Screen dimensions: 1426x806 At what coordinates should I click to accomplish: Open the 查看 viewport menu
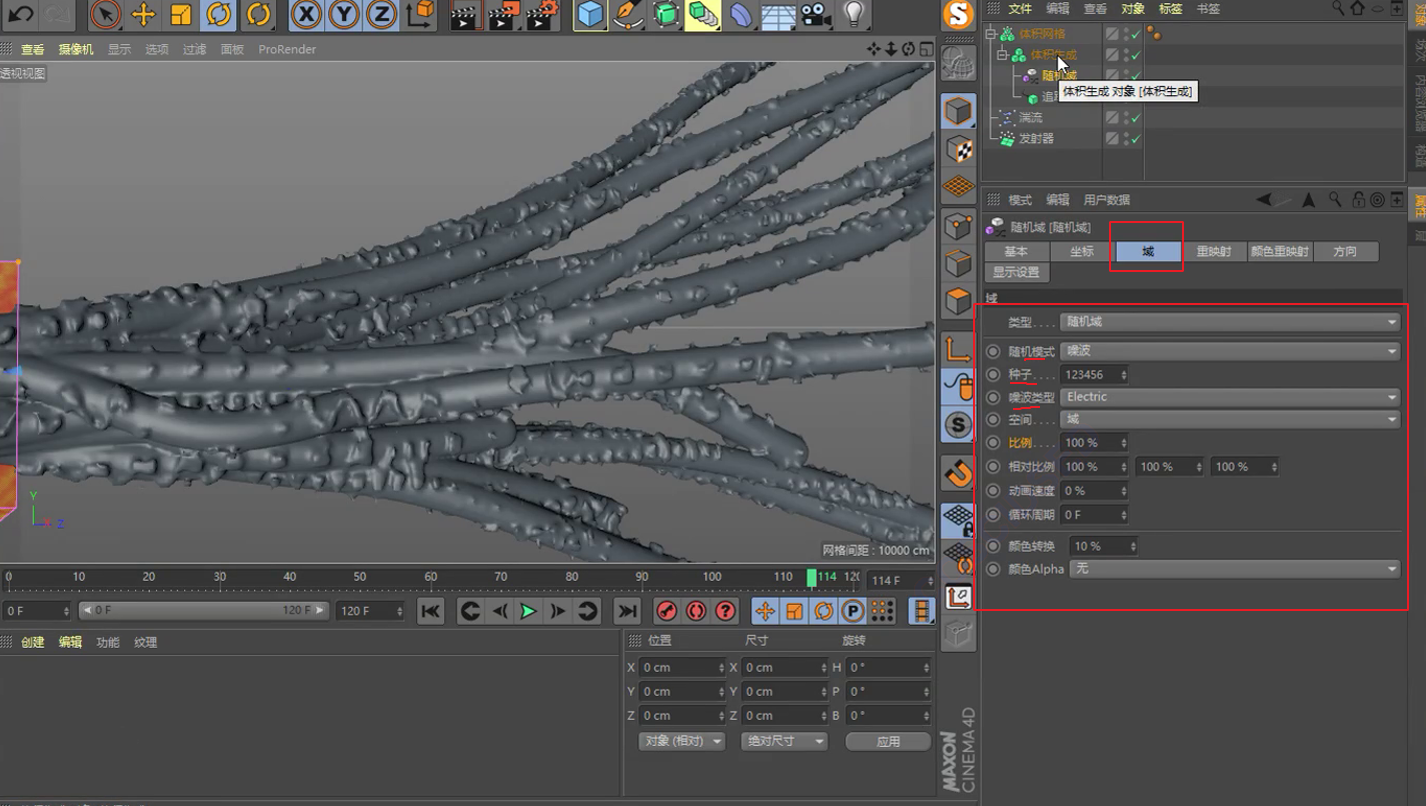pyautogui.click(x=33, y=49)
